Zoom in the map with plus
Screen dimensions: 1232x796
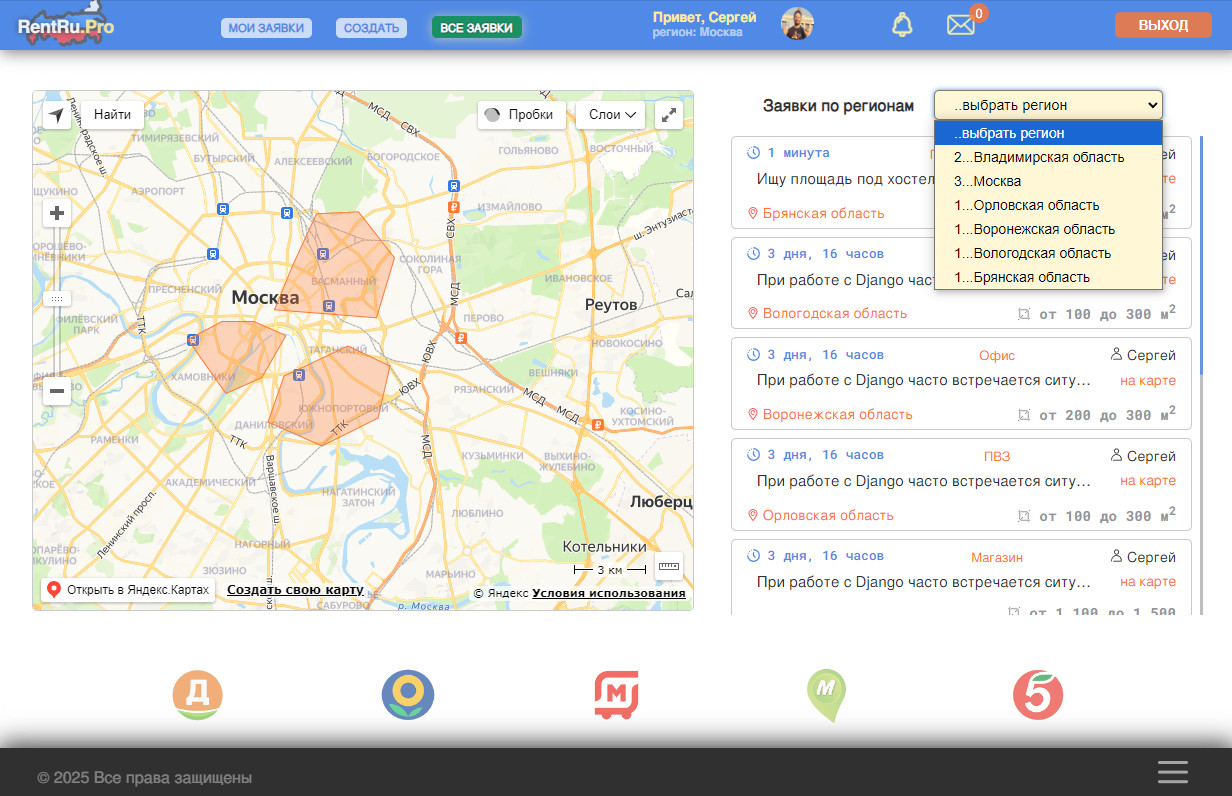click(57, 213)
